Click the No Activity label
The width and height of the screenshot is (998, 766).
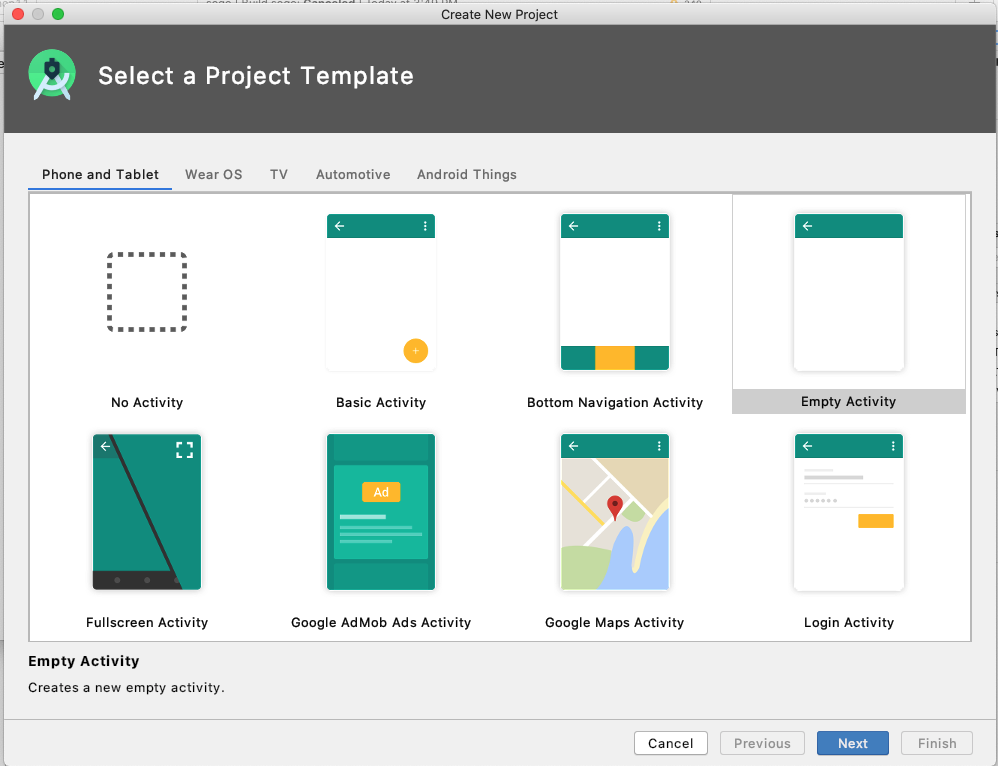[x=147, y=402]
